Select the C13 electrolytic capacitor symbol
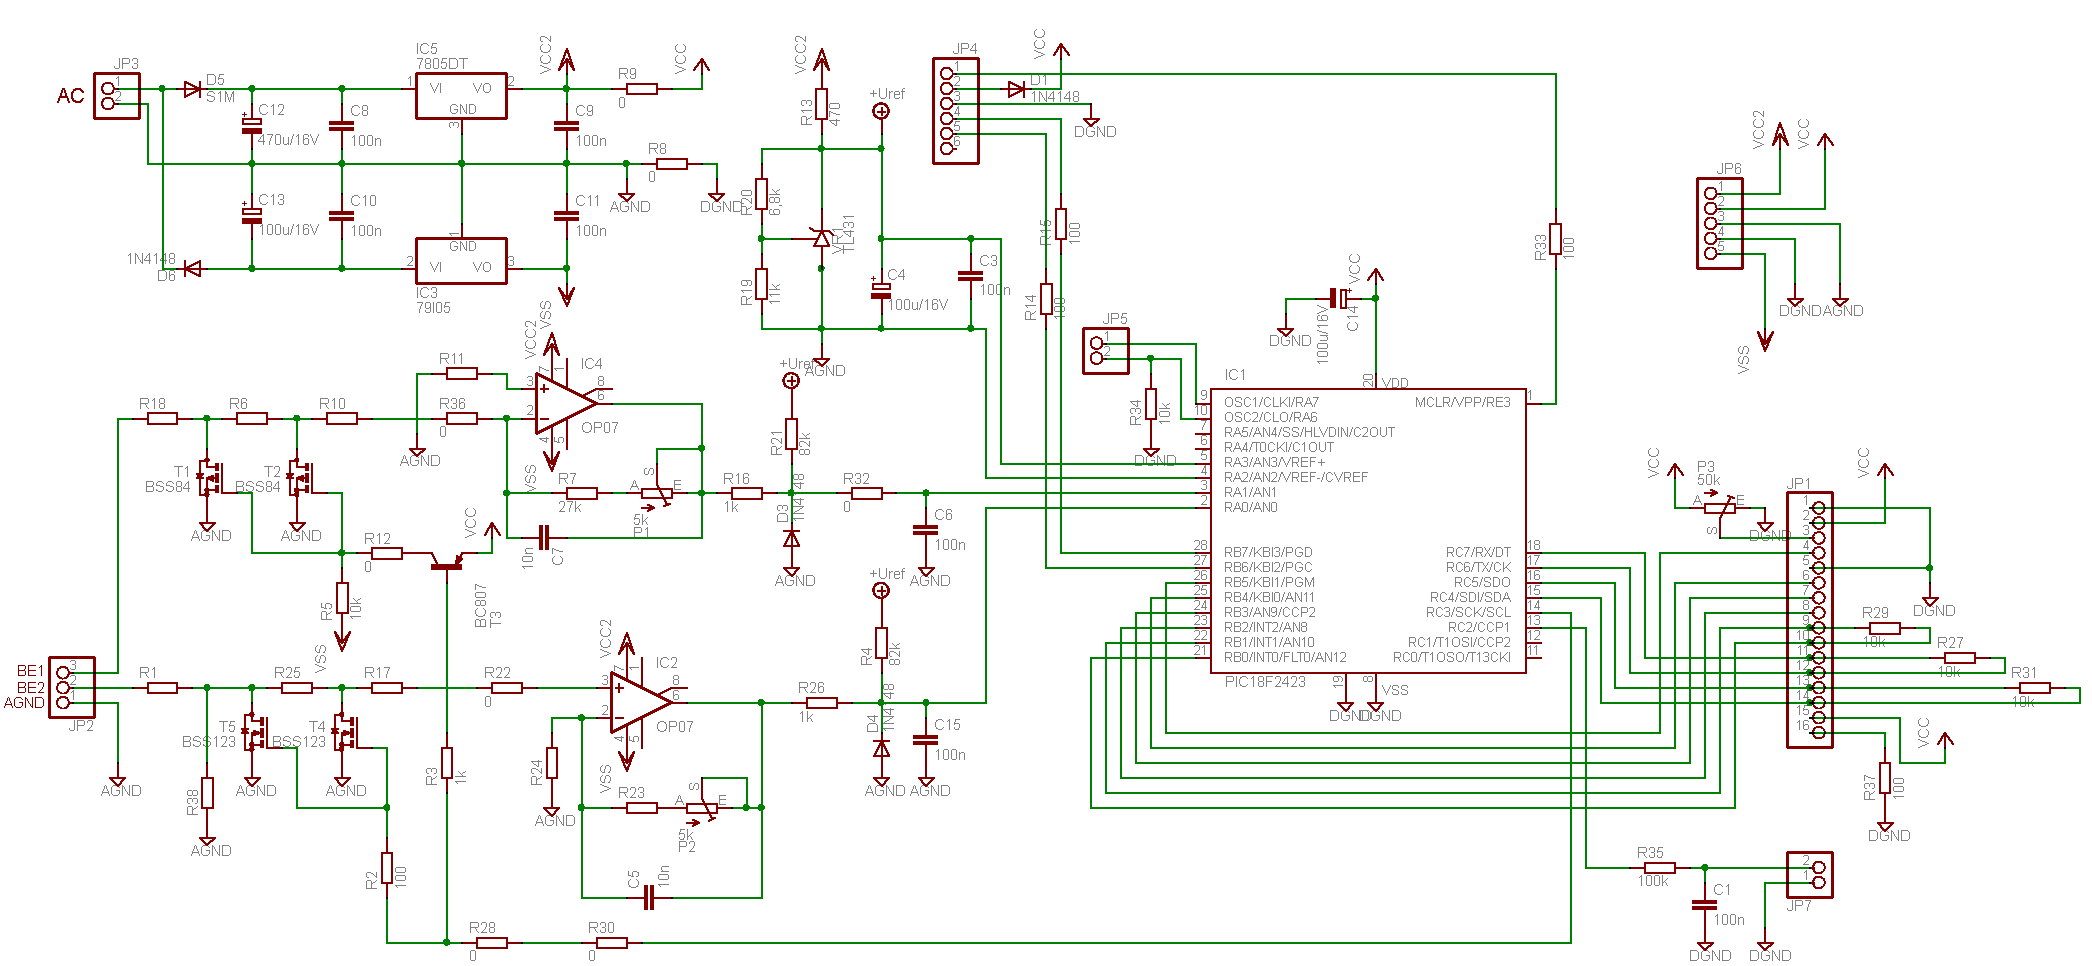The height and width of the screenshot is (966, 2092). coord(251,214)
